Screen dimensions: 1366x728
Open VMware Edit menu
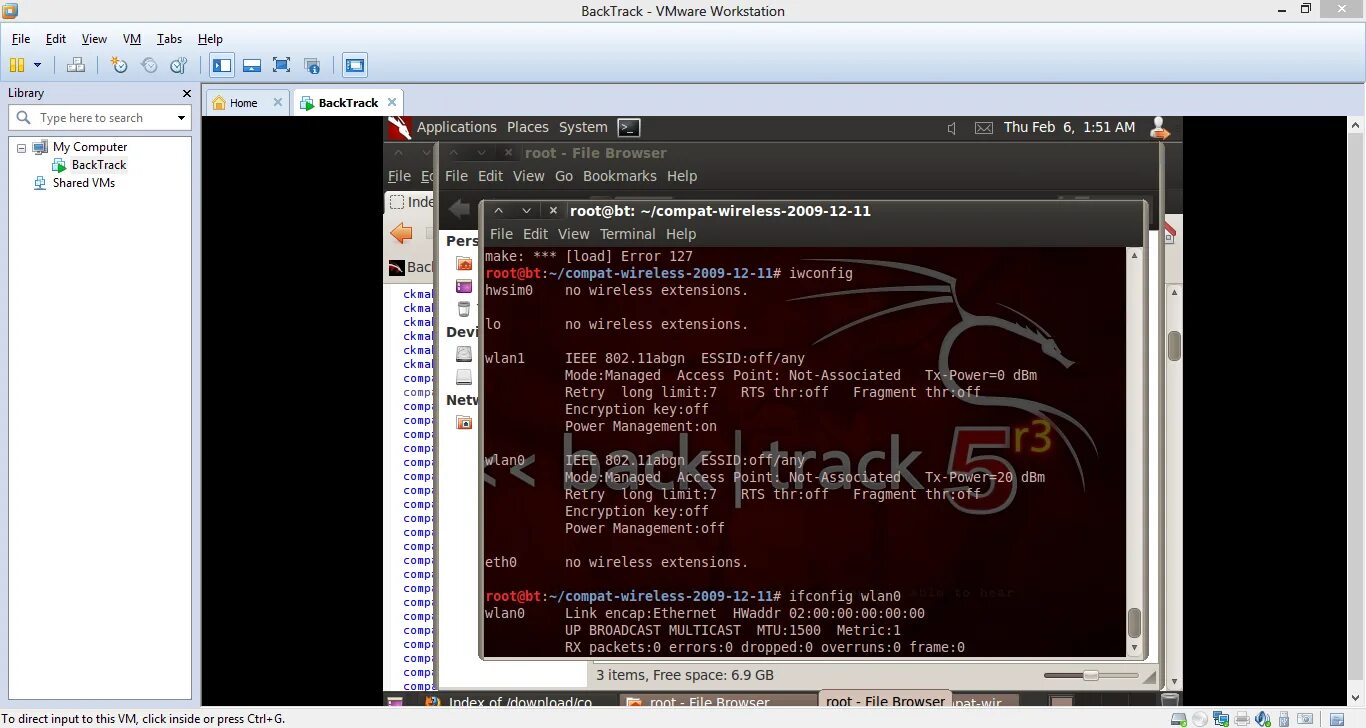pyautogui.click(x=56, y=39)
